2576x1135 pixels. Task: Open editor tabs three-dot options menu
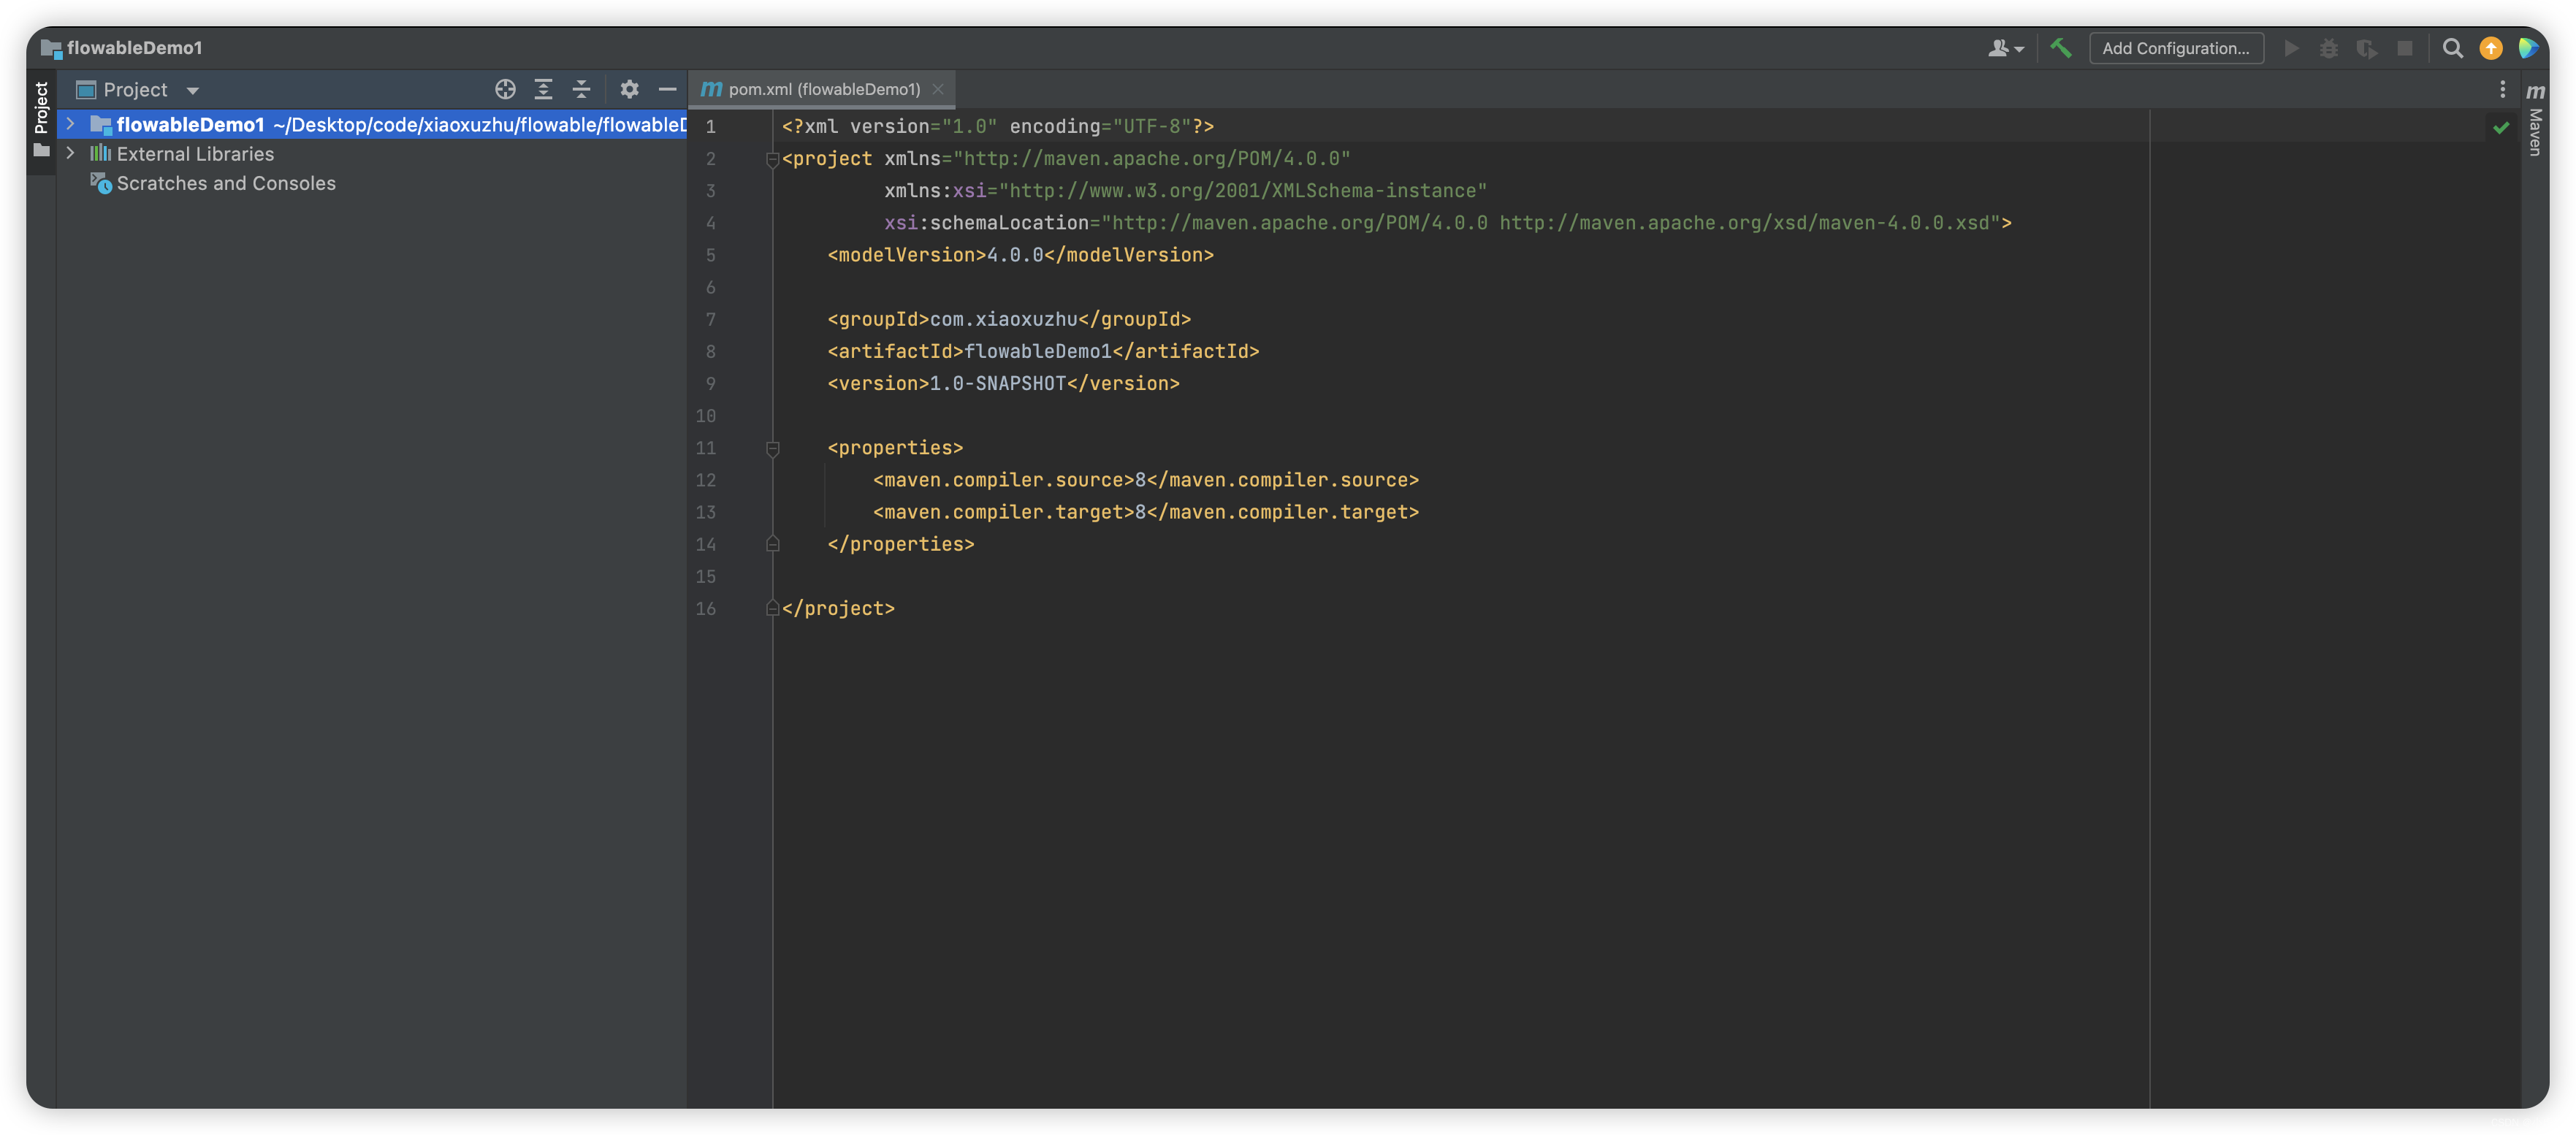(2503, 89)
